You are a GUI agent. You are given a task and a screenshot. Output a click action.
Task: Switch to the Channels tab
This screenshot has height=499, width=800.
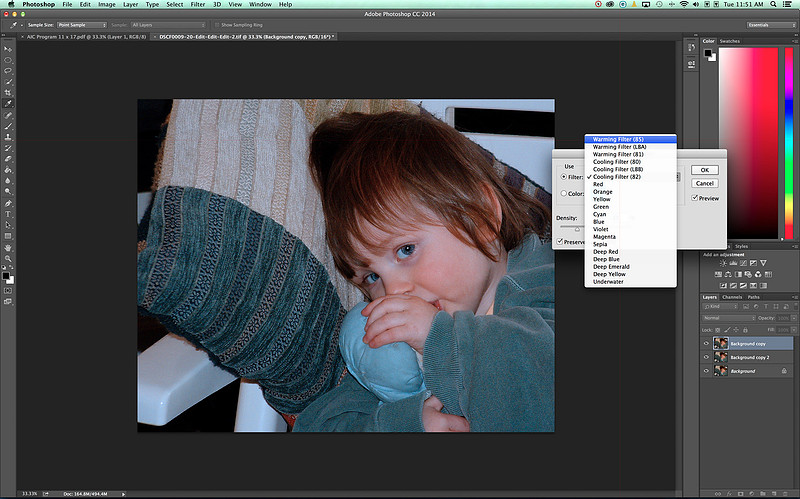pos(732,297)
